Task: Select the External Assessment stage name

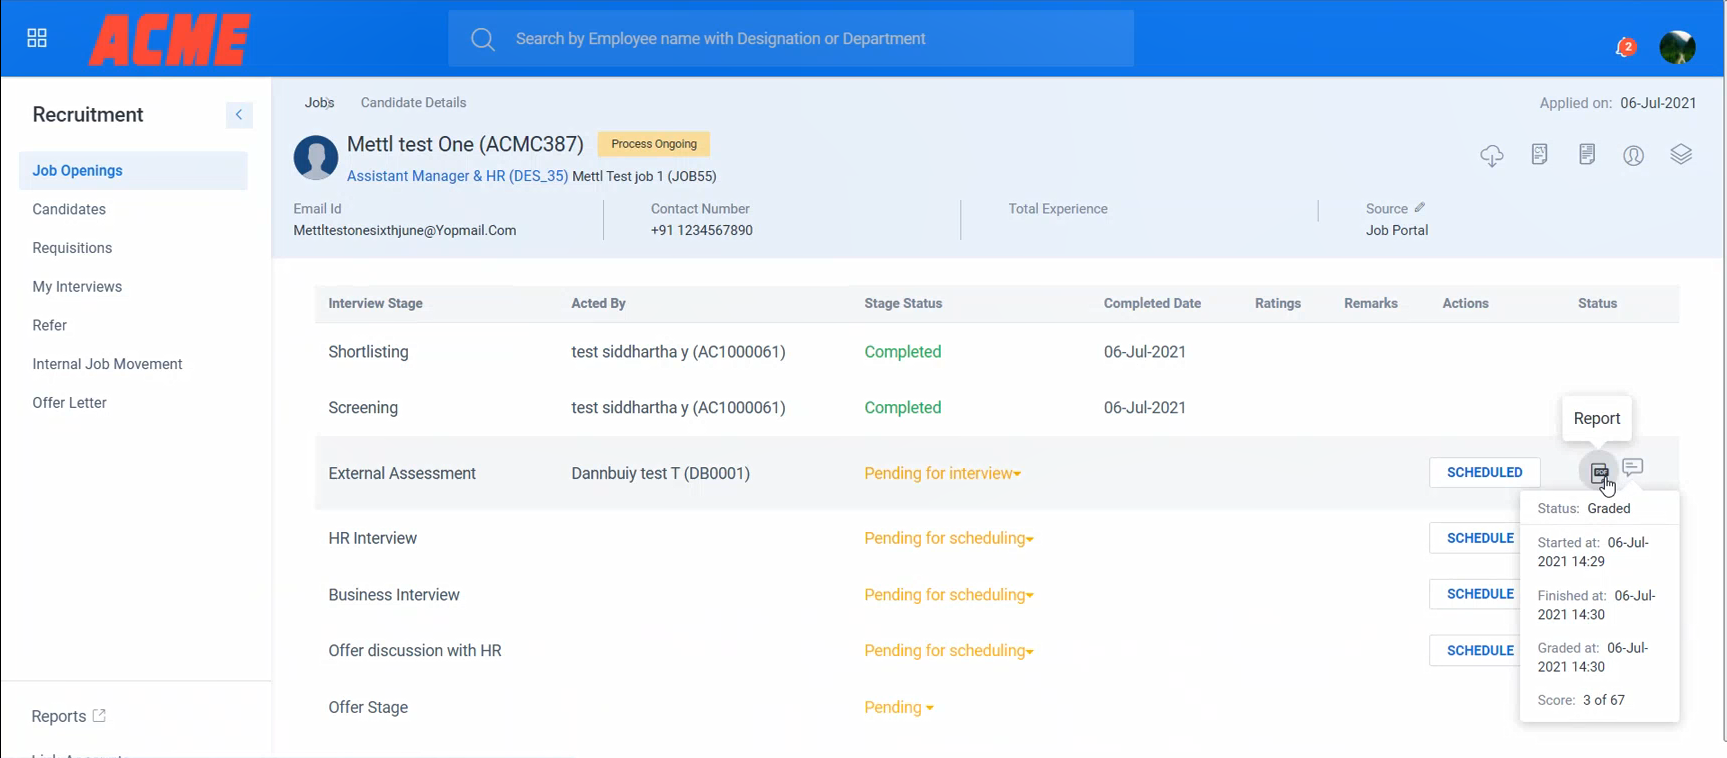Action: [402, 474]
